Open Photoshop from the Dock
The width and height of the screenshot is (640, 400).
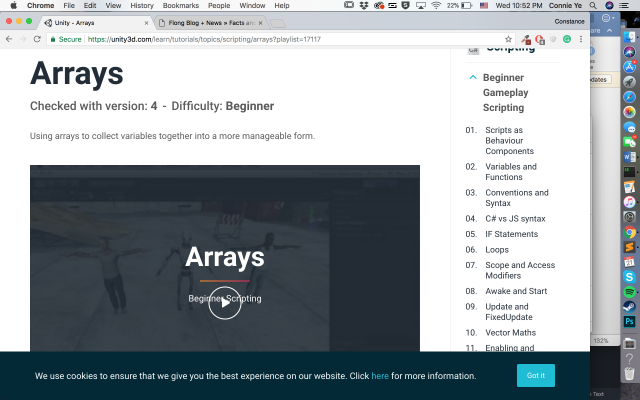pyautogui.click(x=629, y=322)
